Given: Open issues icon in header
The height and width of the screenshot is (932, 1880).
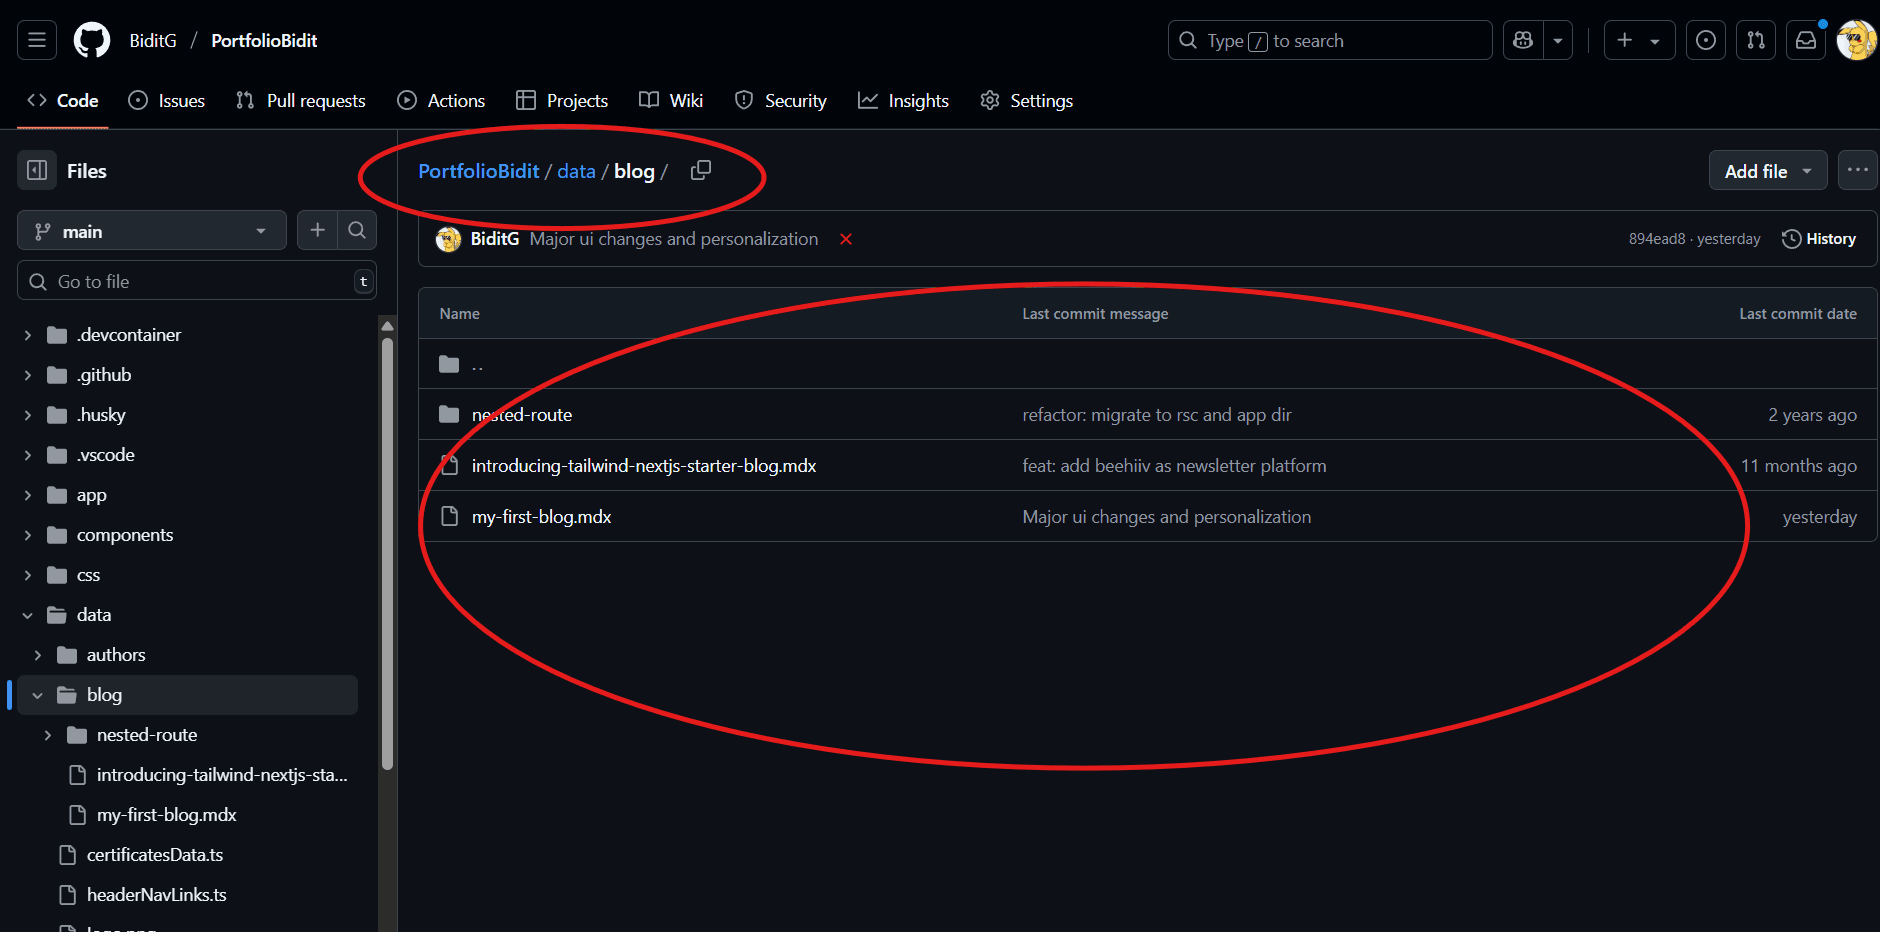Looking at the screenshot, I should (1706, 40).
